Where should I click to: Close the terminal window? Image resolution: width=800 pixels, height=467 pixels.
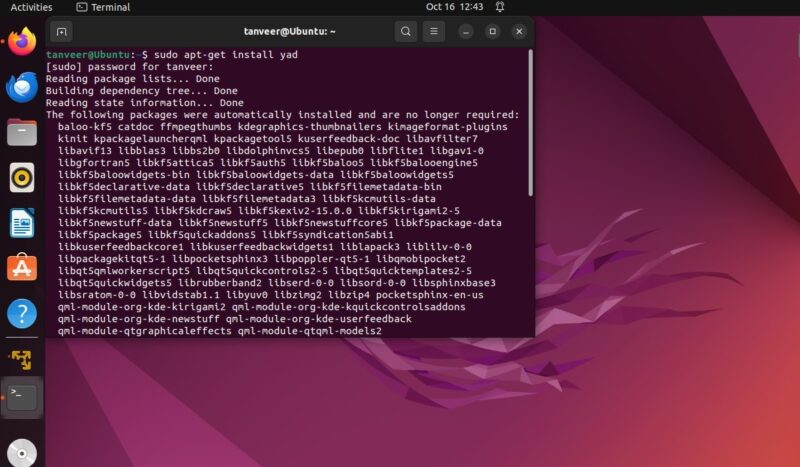click(x=519, y=32)
